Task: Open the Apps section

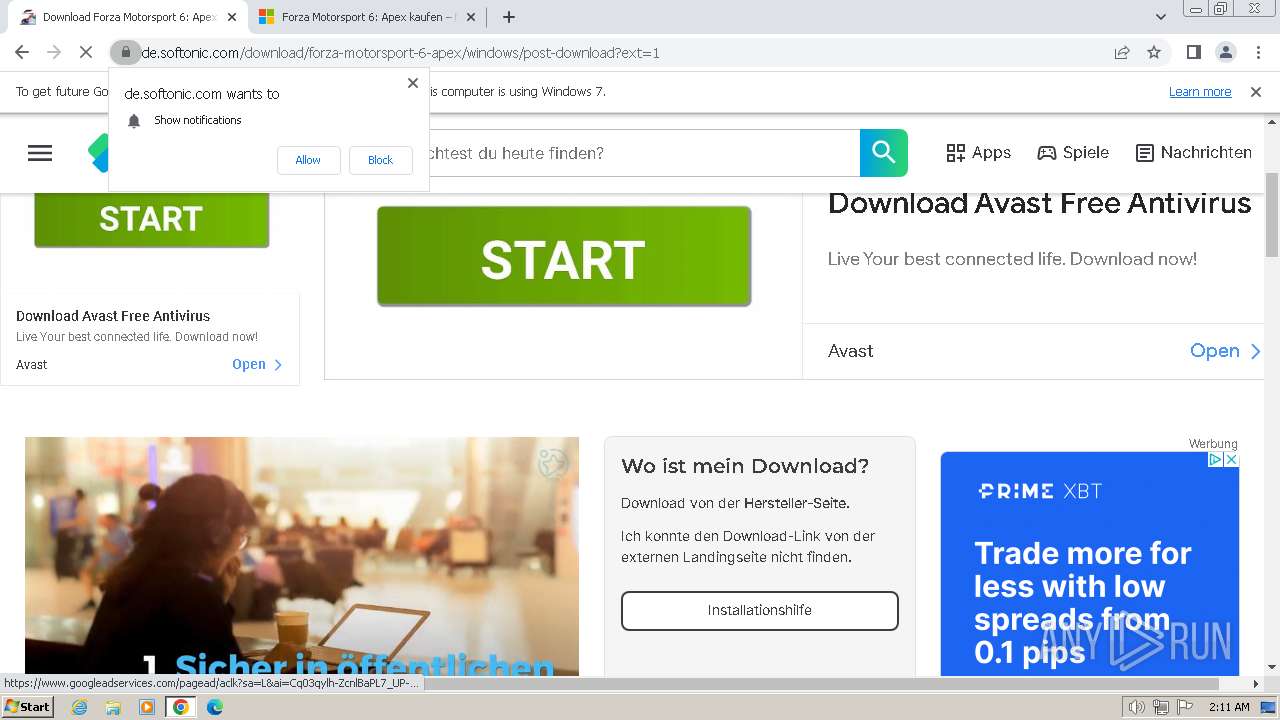Action: point(979,153)
